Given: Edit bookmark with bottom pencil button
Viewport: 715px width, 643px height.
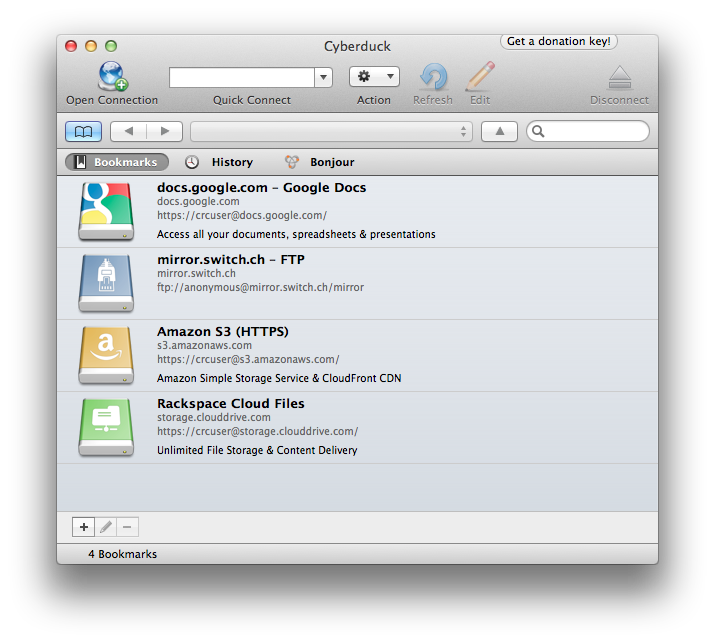Looking at the screenshot, I should 106,527.
